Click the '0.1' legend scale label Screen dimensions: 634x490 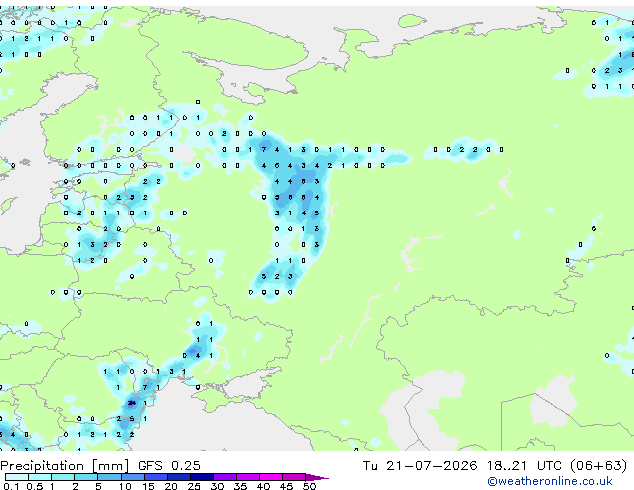tap(11, 486)
